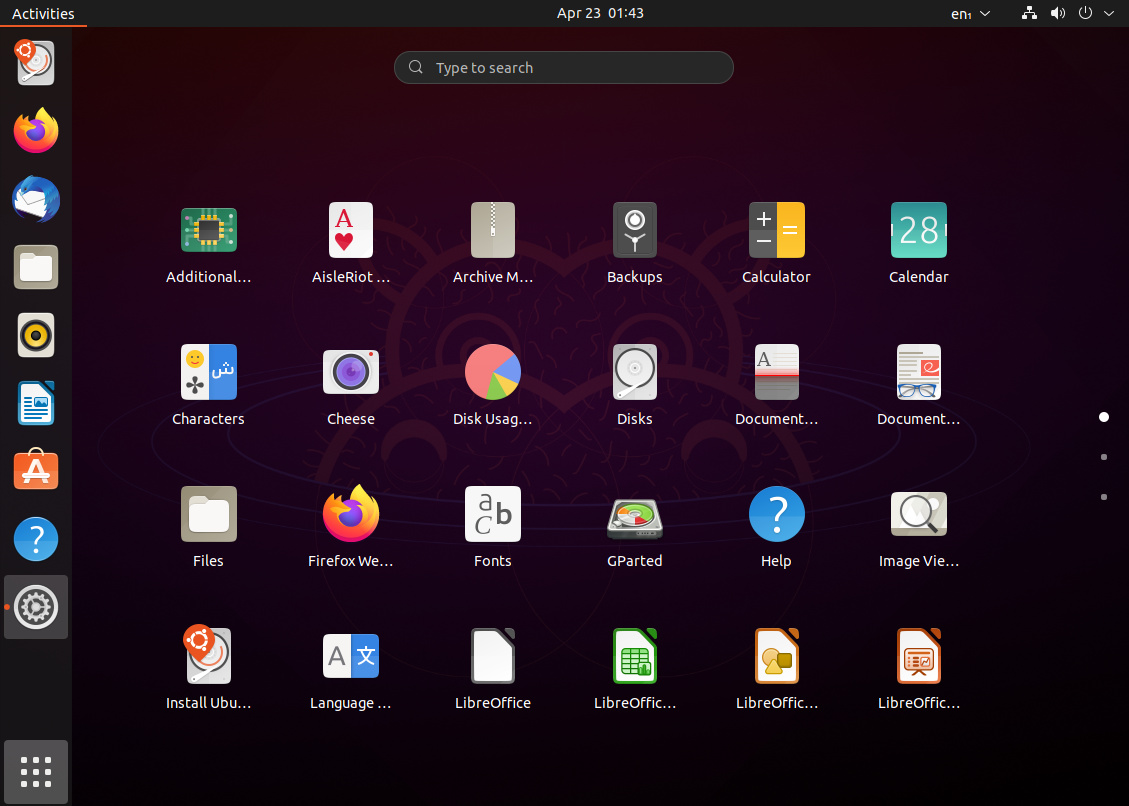Launch the Backups app
The width and height of the screenshot is (1129, 806).
pos(634,230)
